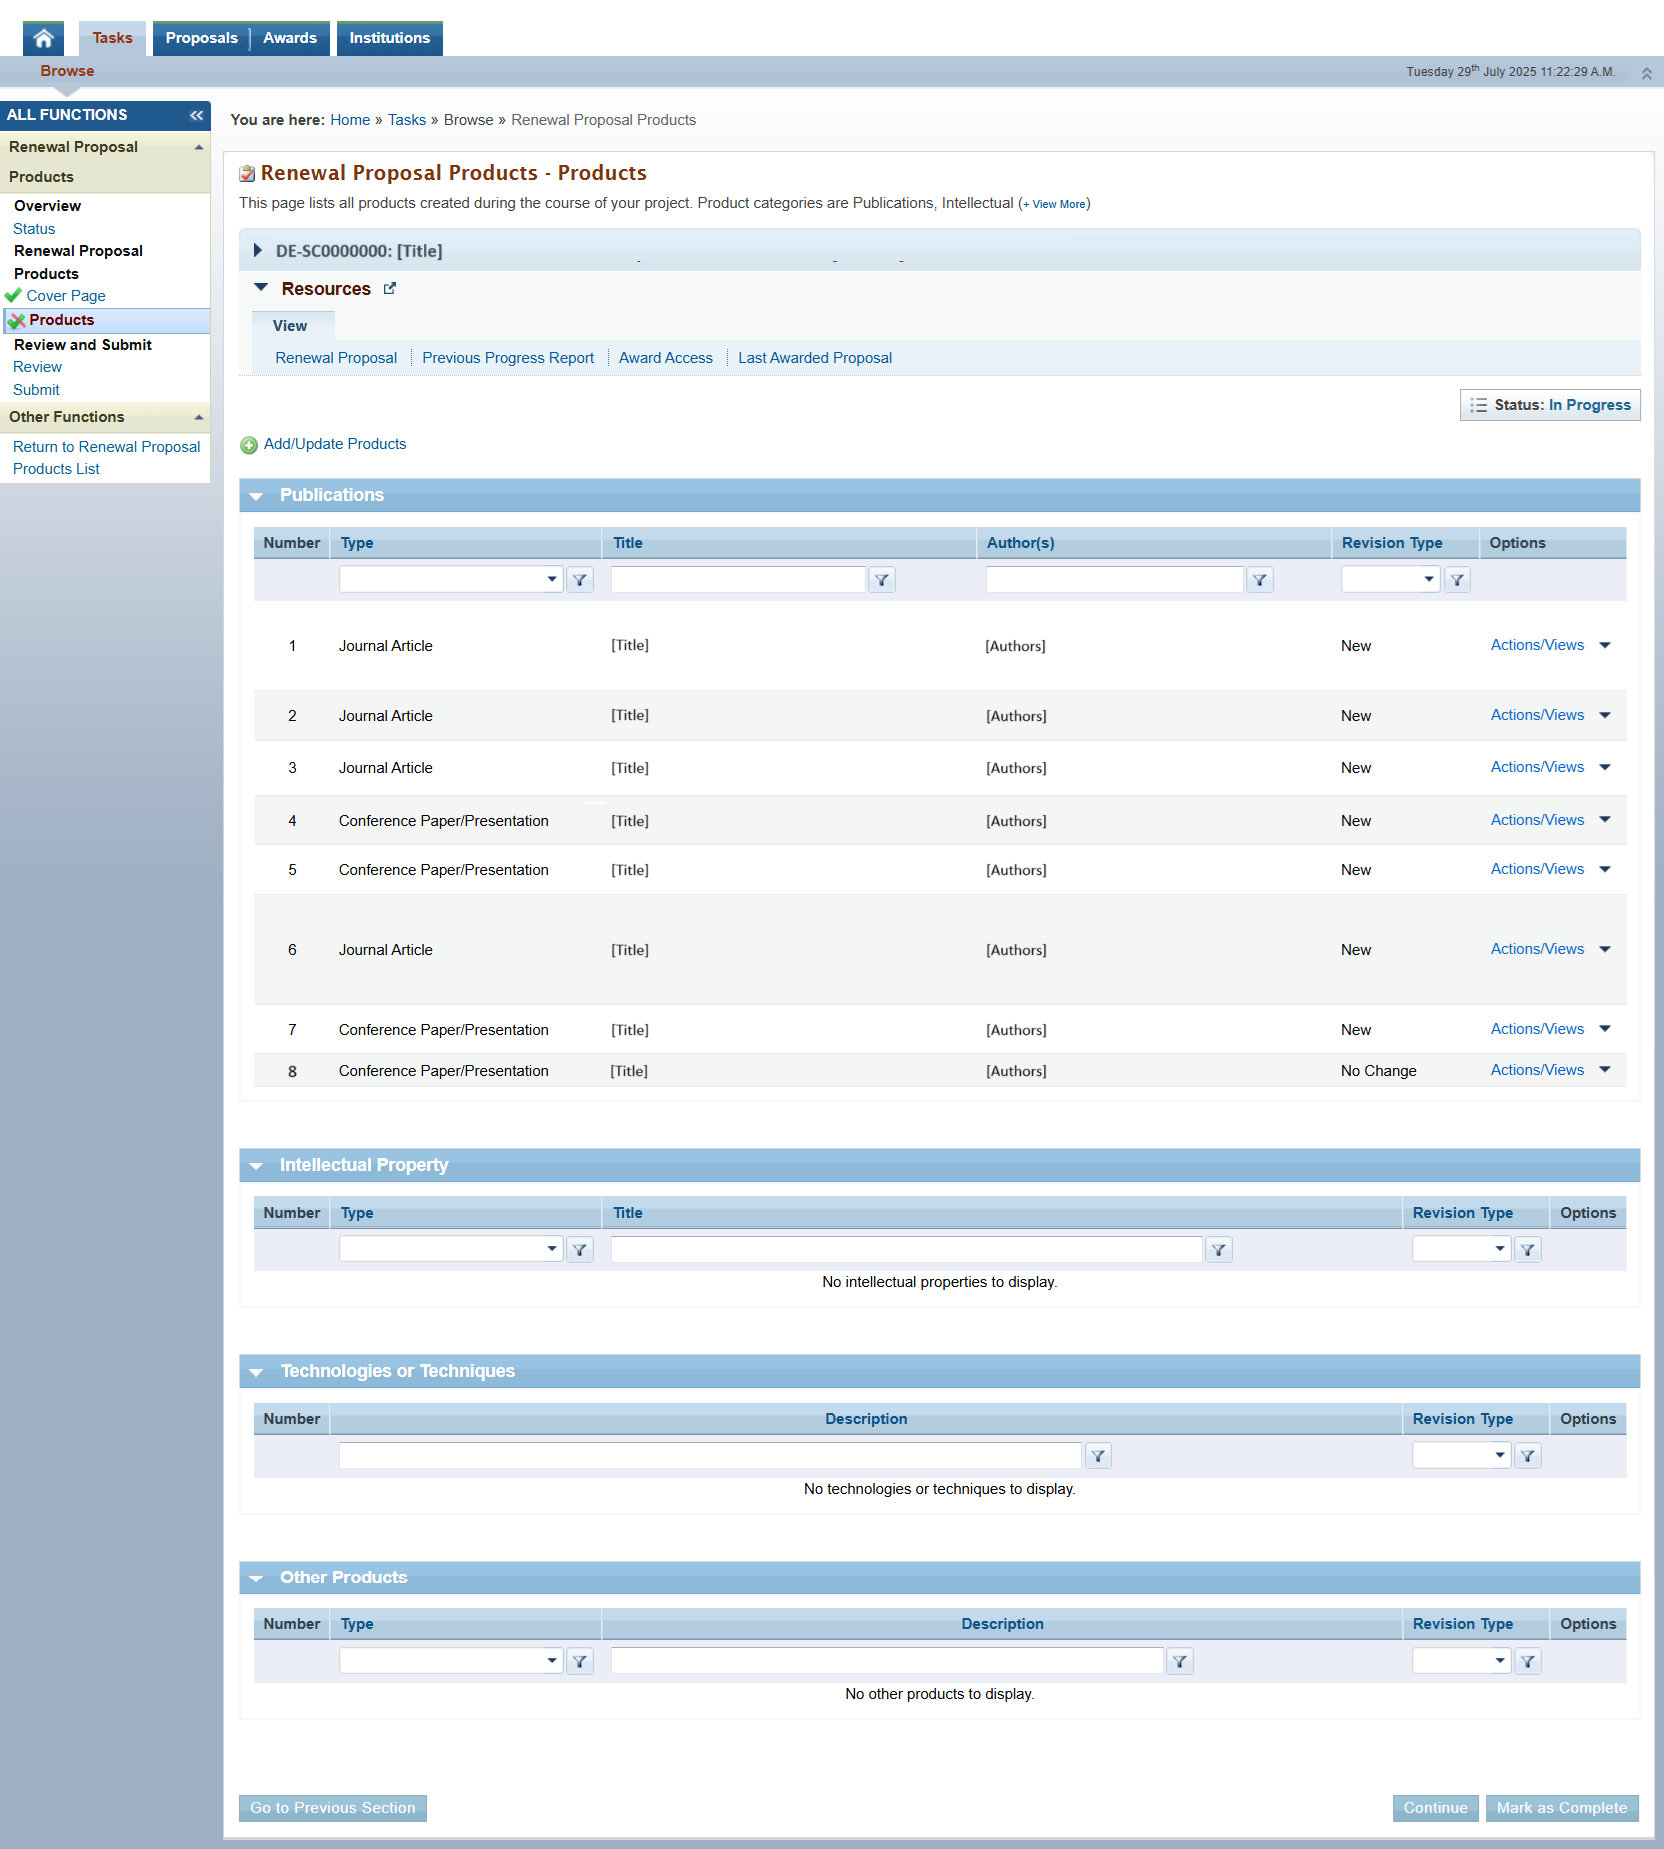Collapse header using top-right double chevron
The height and width of the screenshot is (1849, 1664).
pos(1646,73)
